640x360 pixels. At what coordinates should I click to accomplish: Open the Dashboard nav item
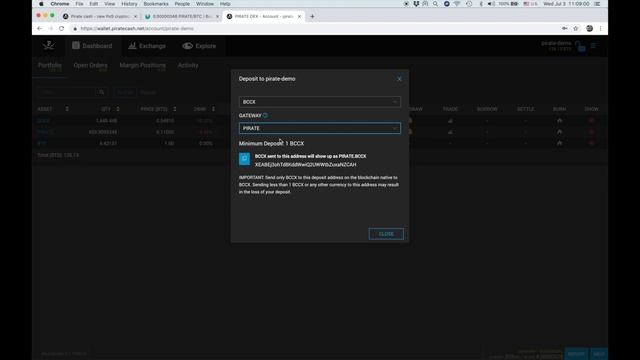[92, 46]
